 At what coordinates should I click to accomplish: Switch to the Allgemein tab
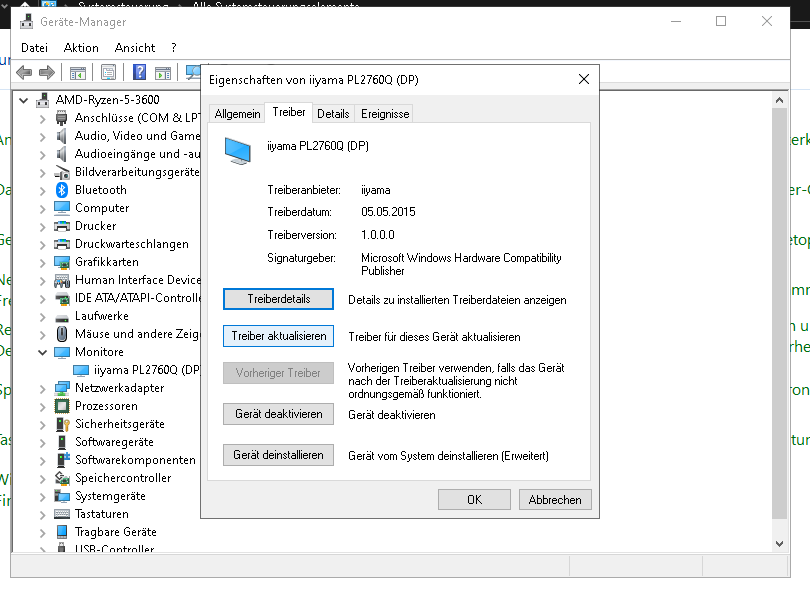(237, 114)
